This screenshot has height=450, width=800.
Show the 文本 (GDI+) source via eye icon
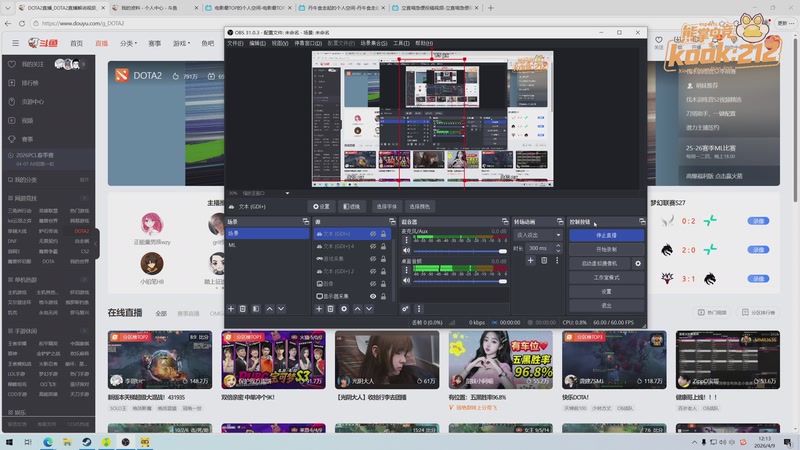click(373, 234)
